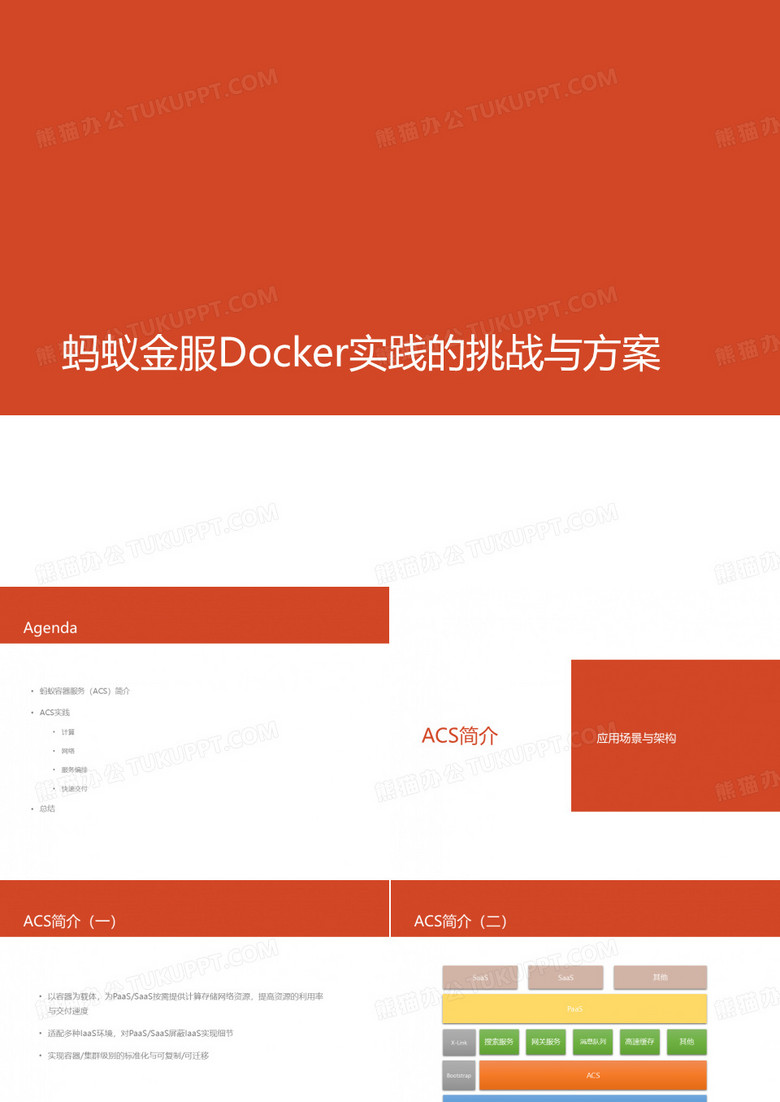Click bullet starting 以容器为载体
780x1102 pixels.
coord(185,1004)
